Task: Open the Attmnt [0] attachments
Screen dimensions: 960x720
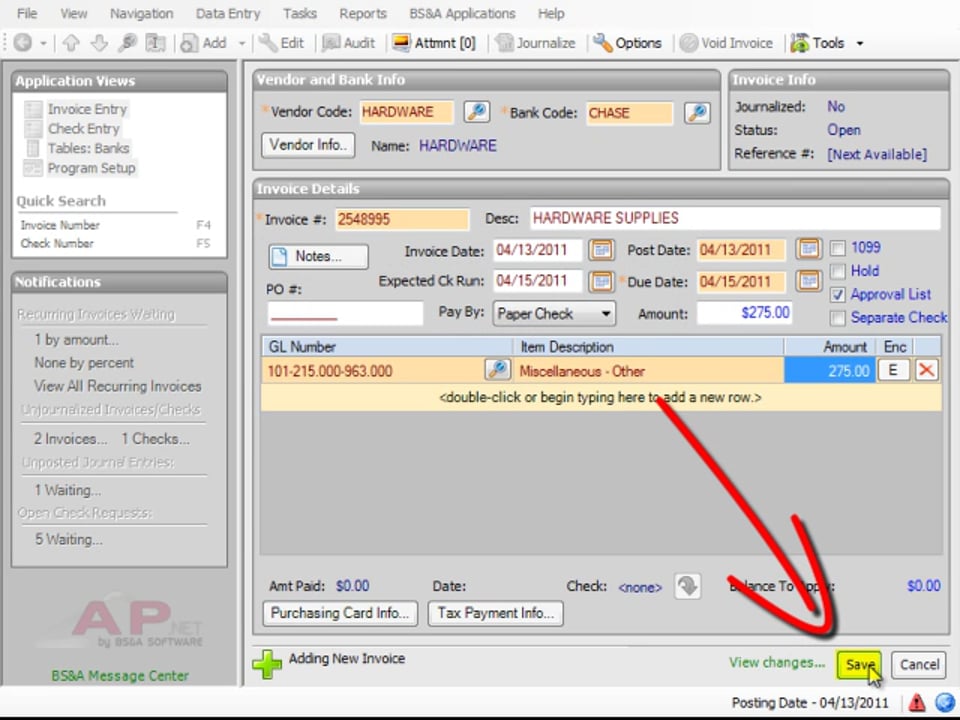Action: tap(434, 43)
